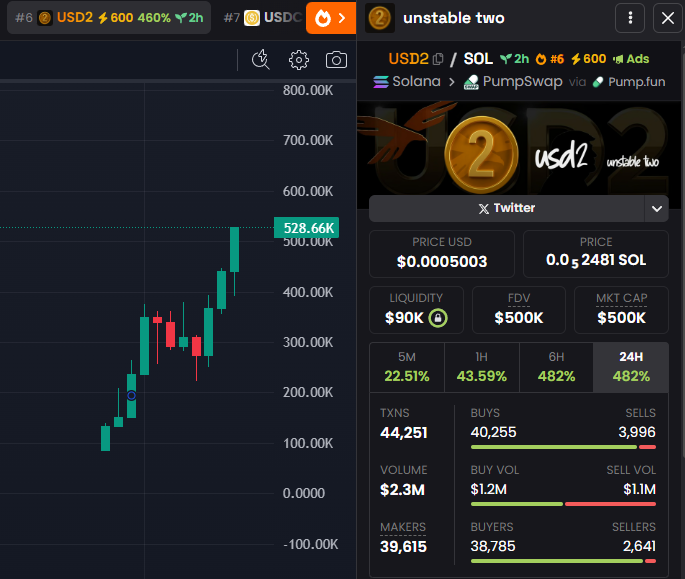Select the #6 USD2 trending ticker
Viewport: 685px width, 579px height.
pyautogui.click(x=109, y=18)
